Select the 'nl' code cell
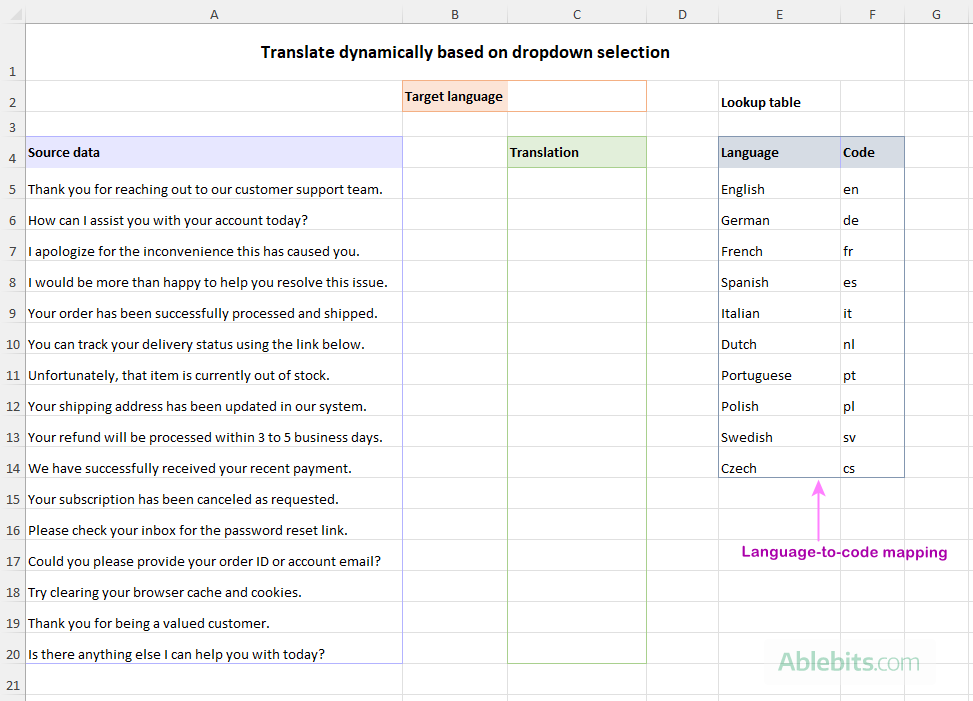 pos(872,339)
